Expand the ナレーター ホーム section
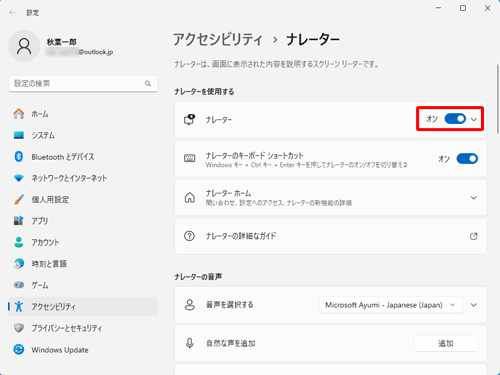This screenshot has height=375, width=500. point(474,198)
